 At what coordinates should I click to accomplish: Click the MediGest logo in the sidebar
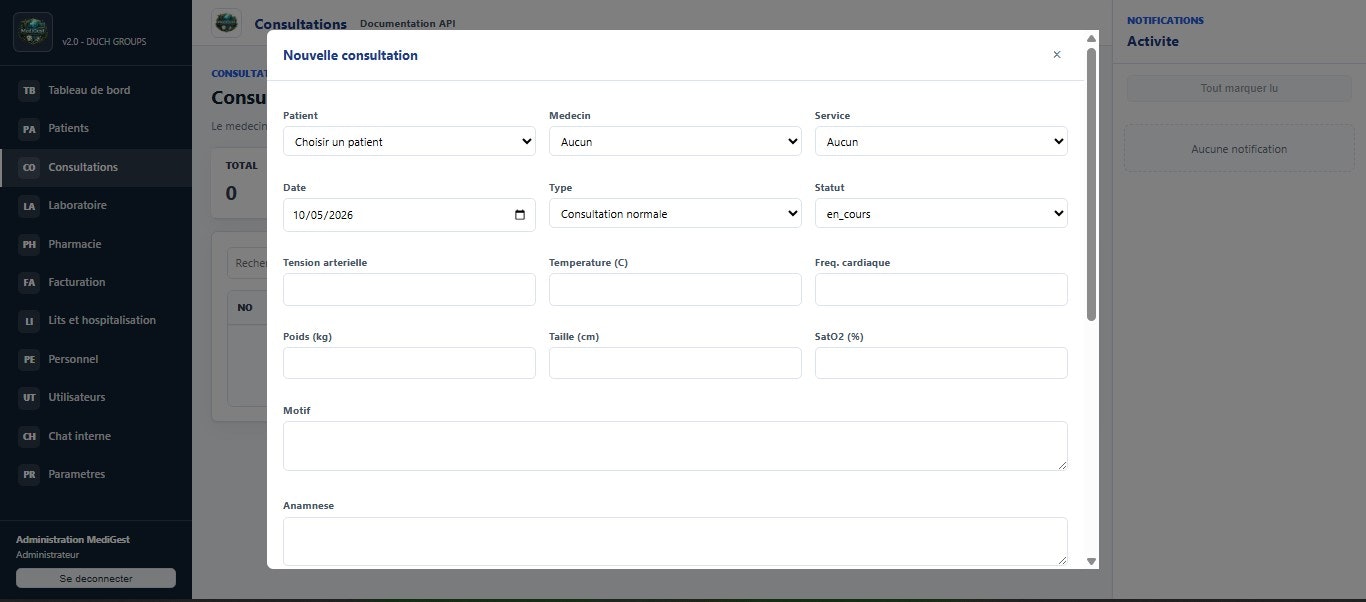point(33,32)
